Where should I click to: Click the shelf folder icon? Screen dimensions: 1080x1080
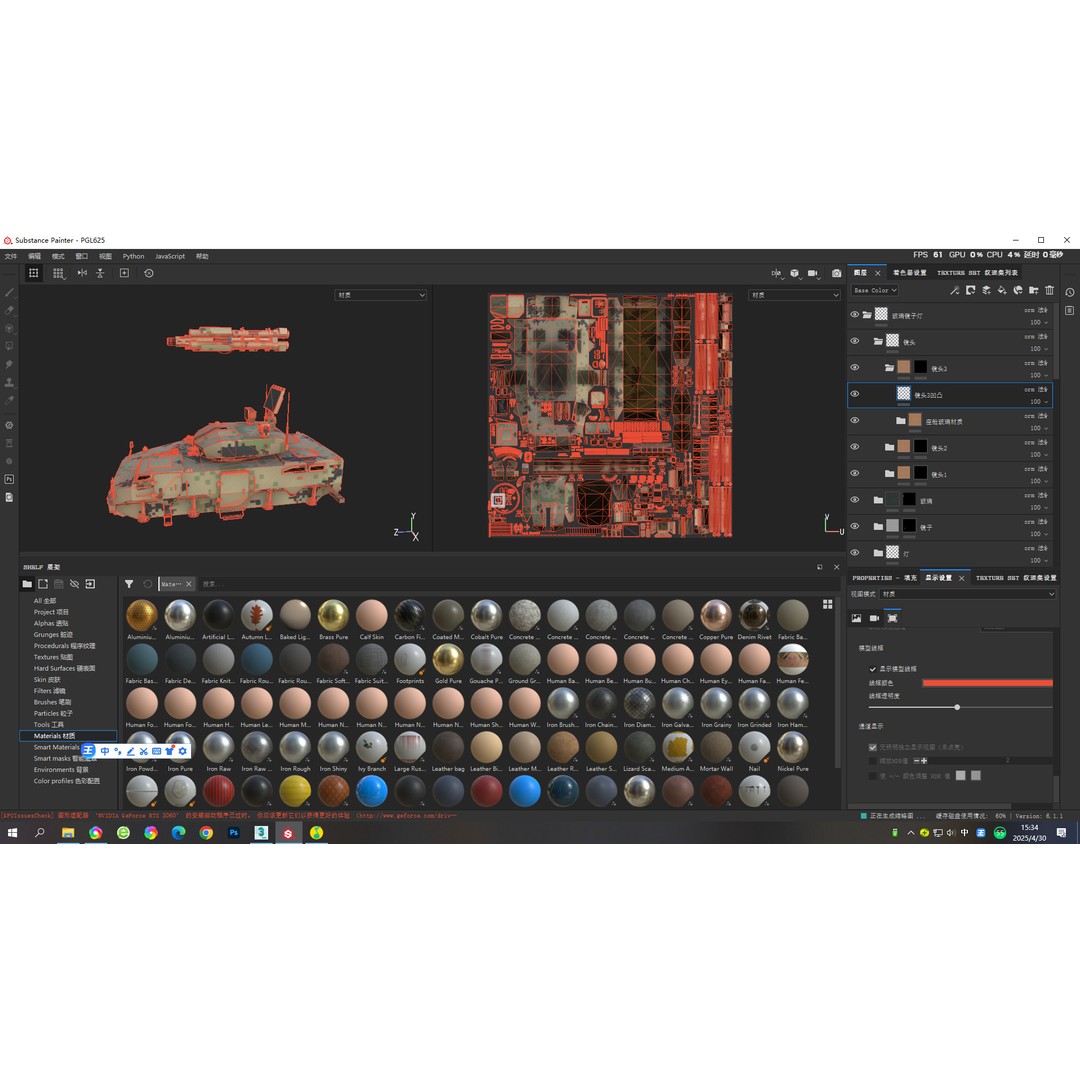pos(27,584)
